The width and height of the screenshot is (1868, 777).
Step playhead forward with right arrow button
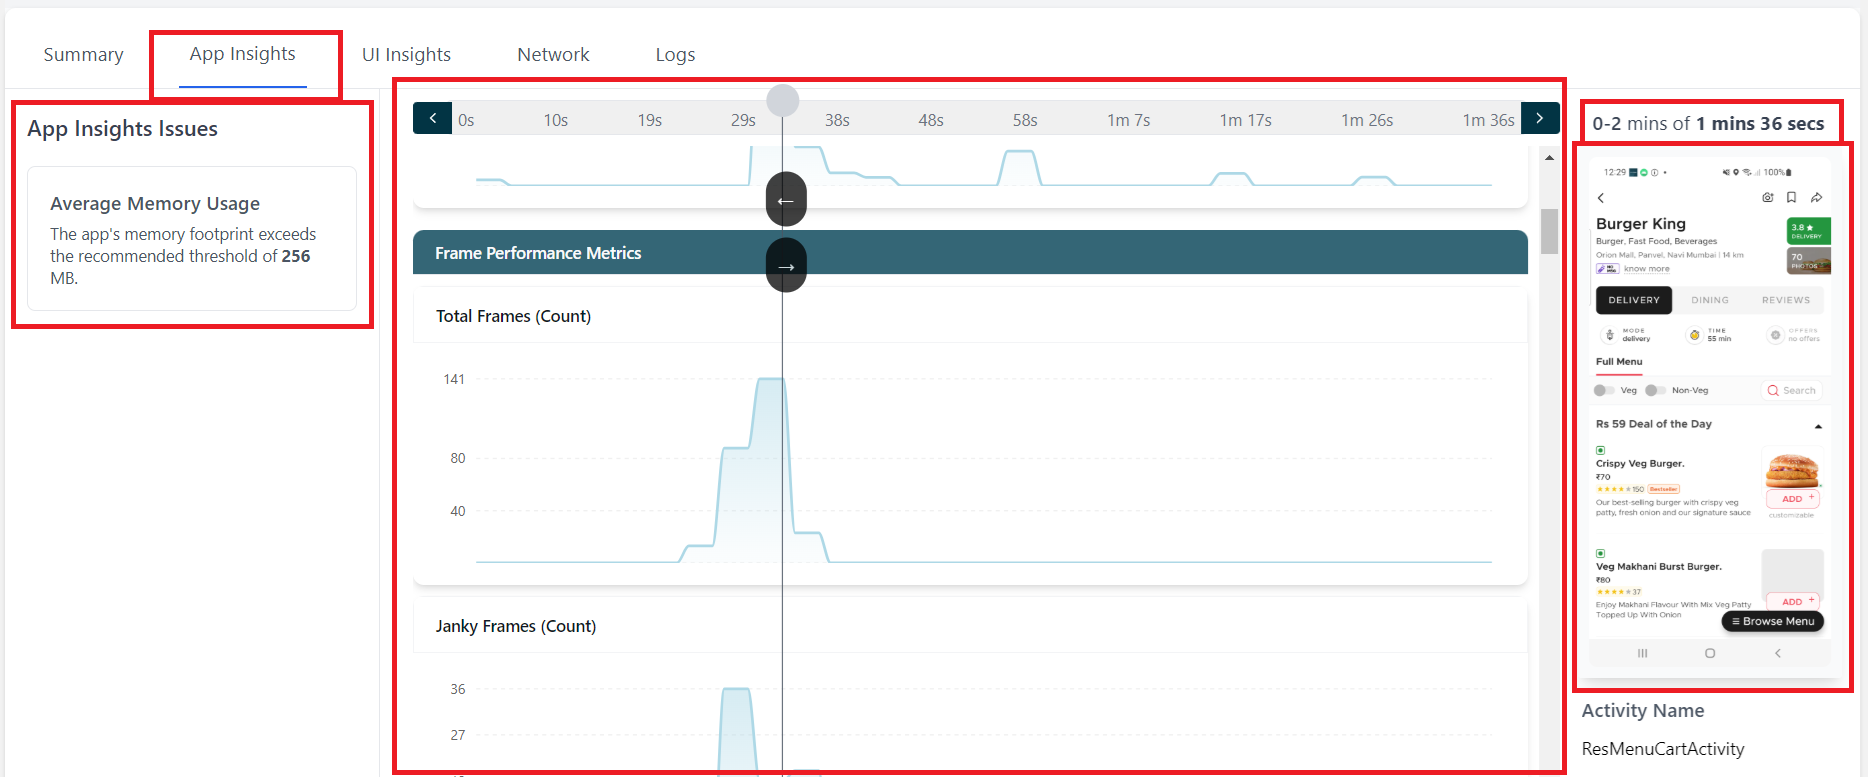pyautogui.click(x=786, y=266)
